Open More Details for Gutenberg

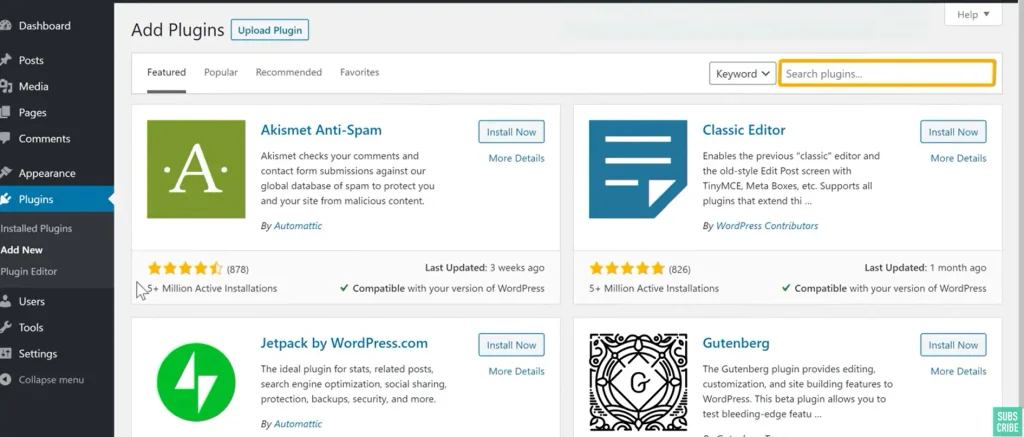pyautogui.click(x=959, y=371)
